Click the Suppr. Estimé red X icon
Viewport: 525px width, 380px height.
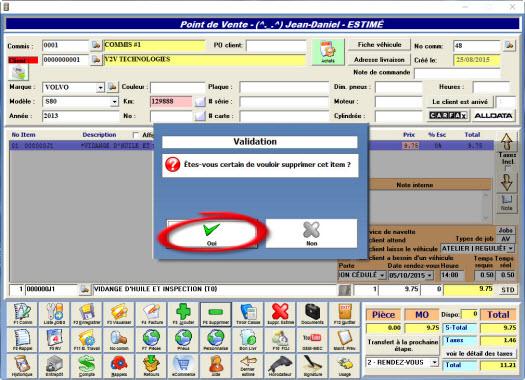(x=280, y=314)
